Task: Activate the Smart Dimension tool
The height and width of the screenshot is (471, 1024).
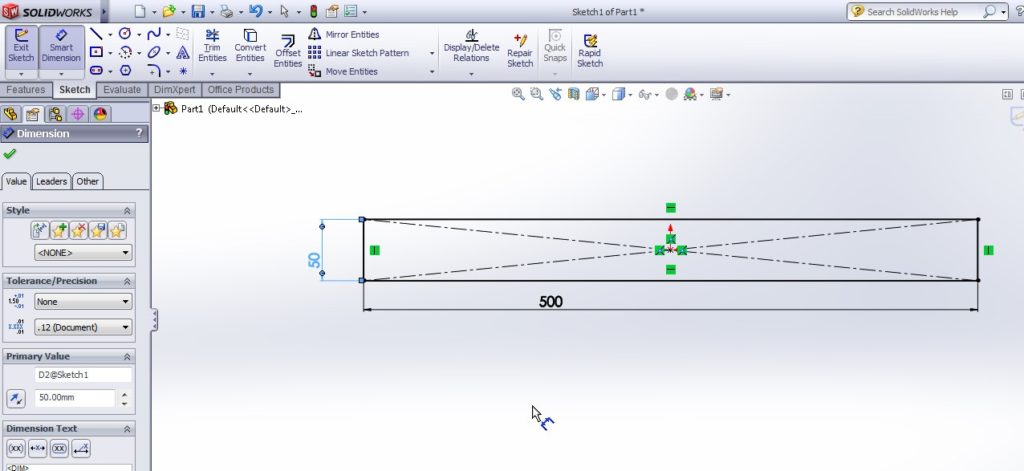Action: pos(61,47)
